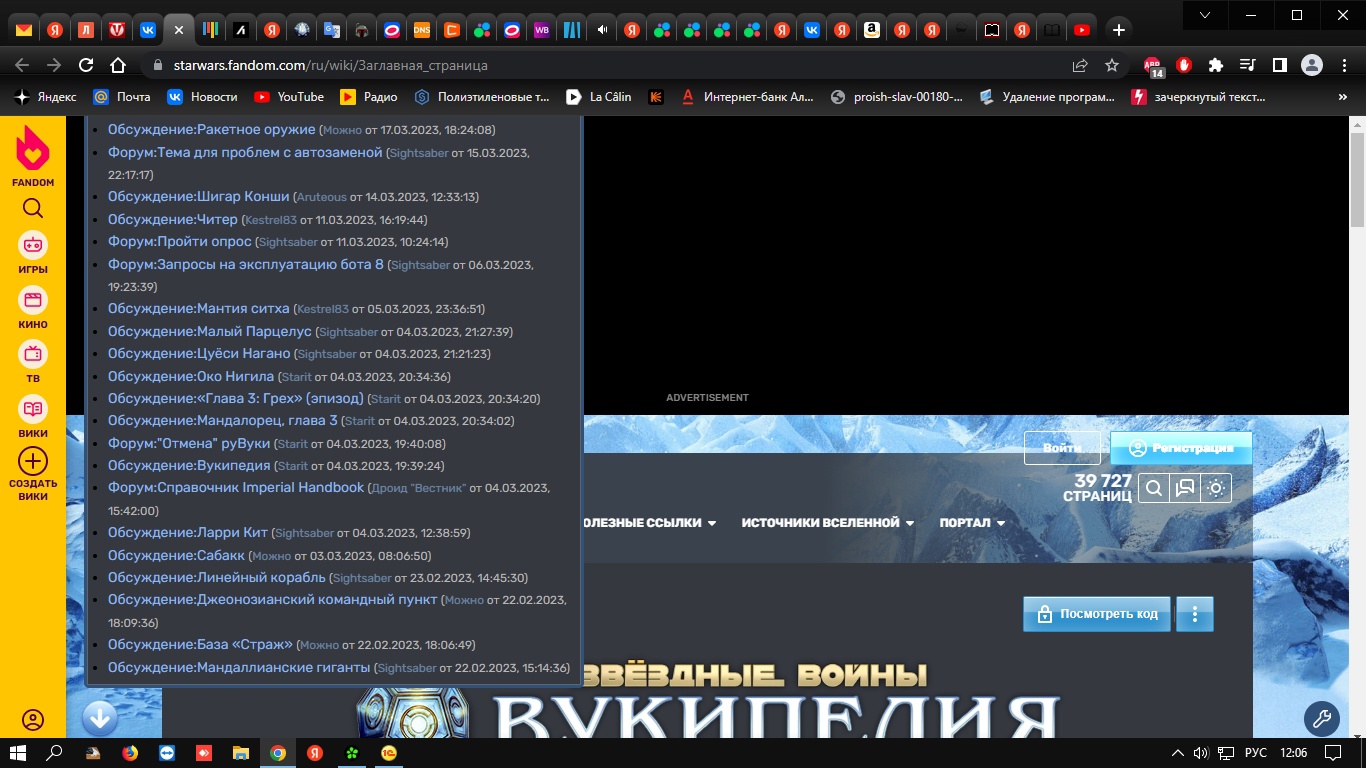
Task: Open the media controls icon in toolbar
Action: pyautogui.click(x=1247, y=65)
